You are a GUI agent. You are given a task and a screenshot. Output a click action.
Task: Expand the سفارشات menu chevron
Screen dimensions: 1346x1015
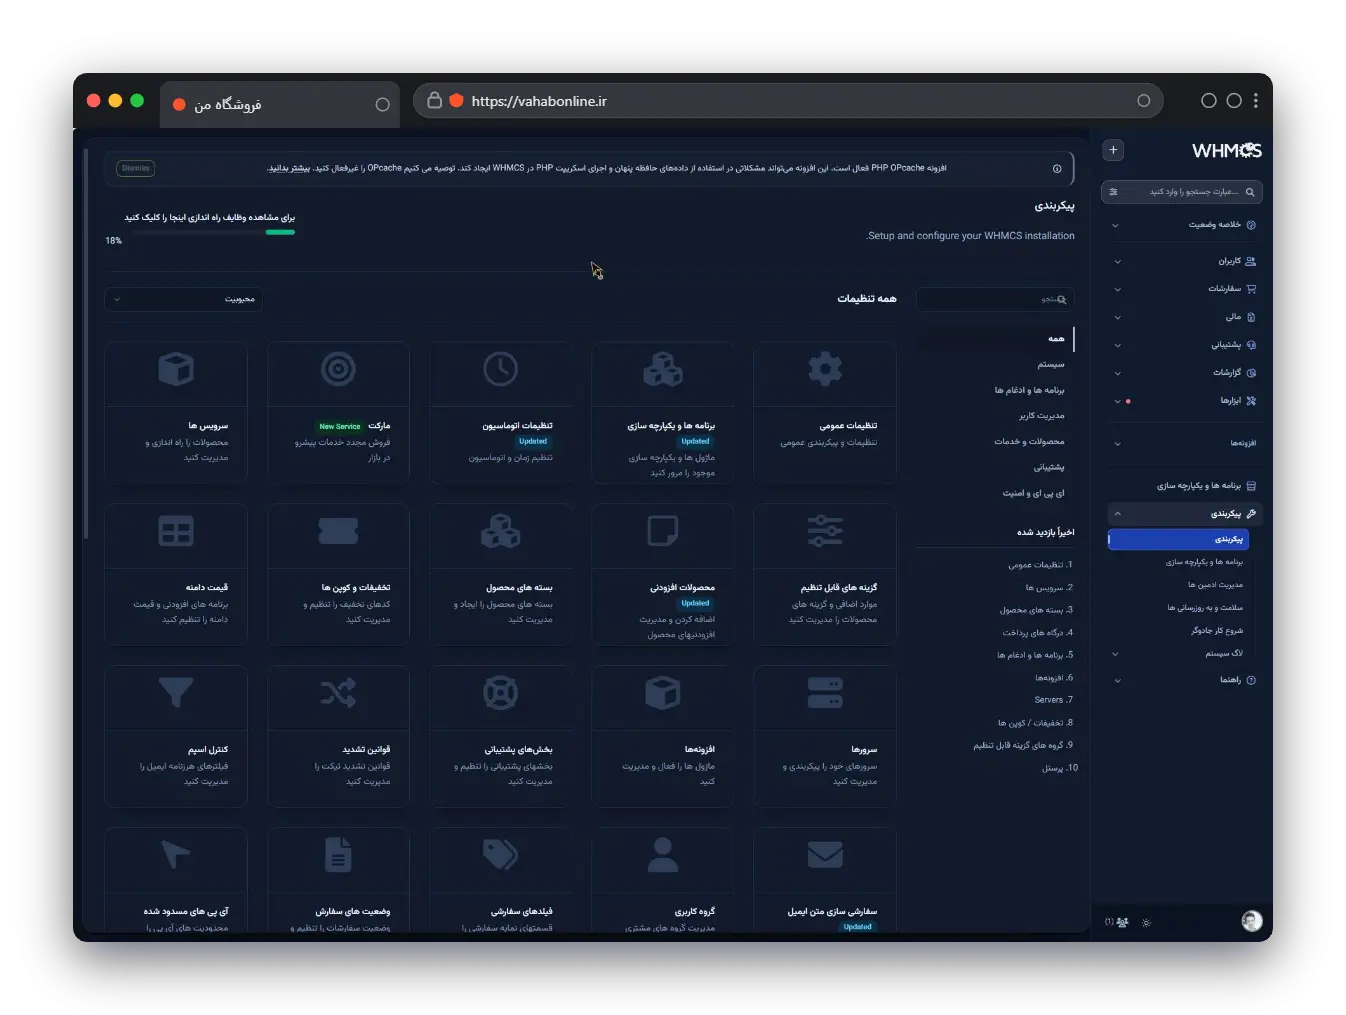point(1117,289)
